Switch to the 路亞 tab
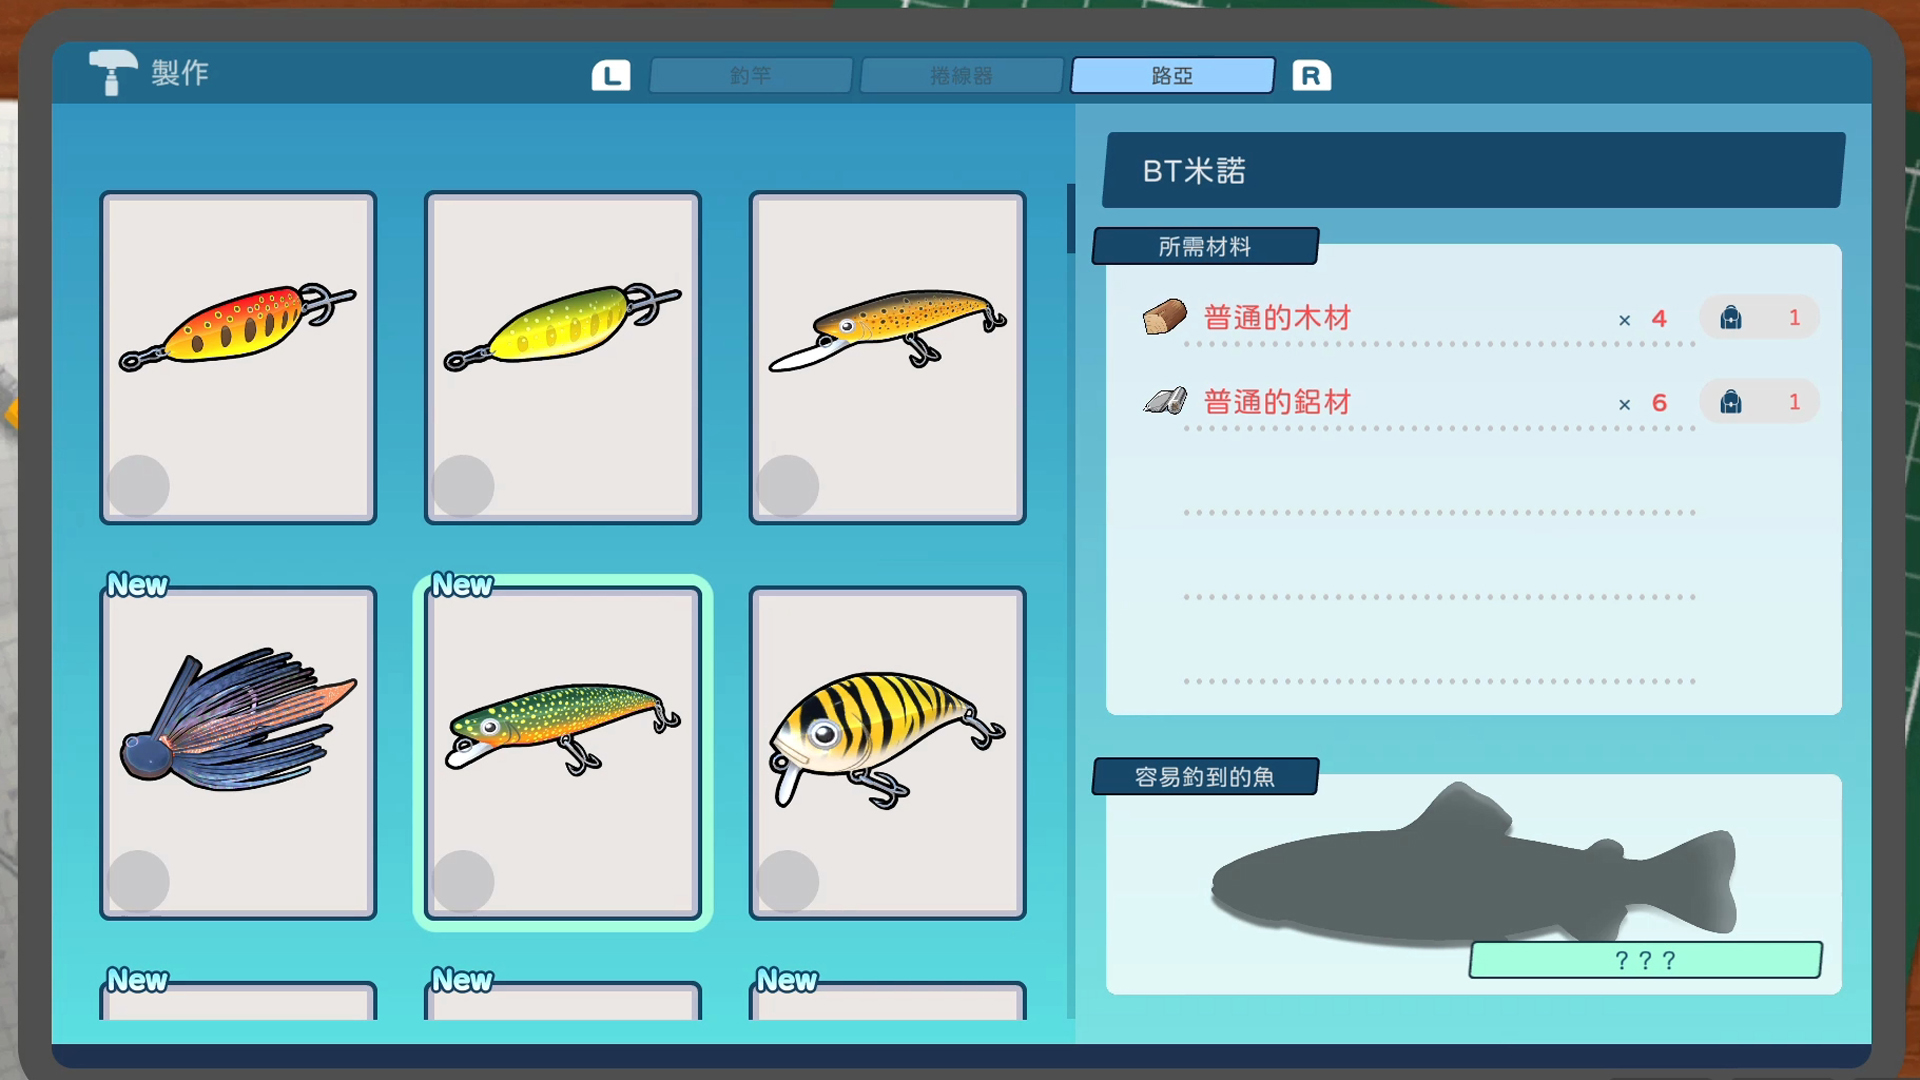The height and width of the screenshot is (1080, 1920). point(1173,75)
